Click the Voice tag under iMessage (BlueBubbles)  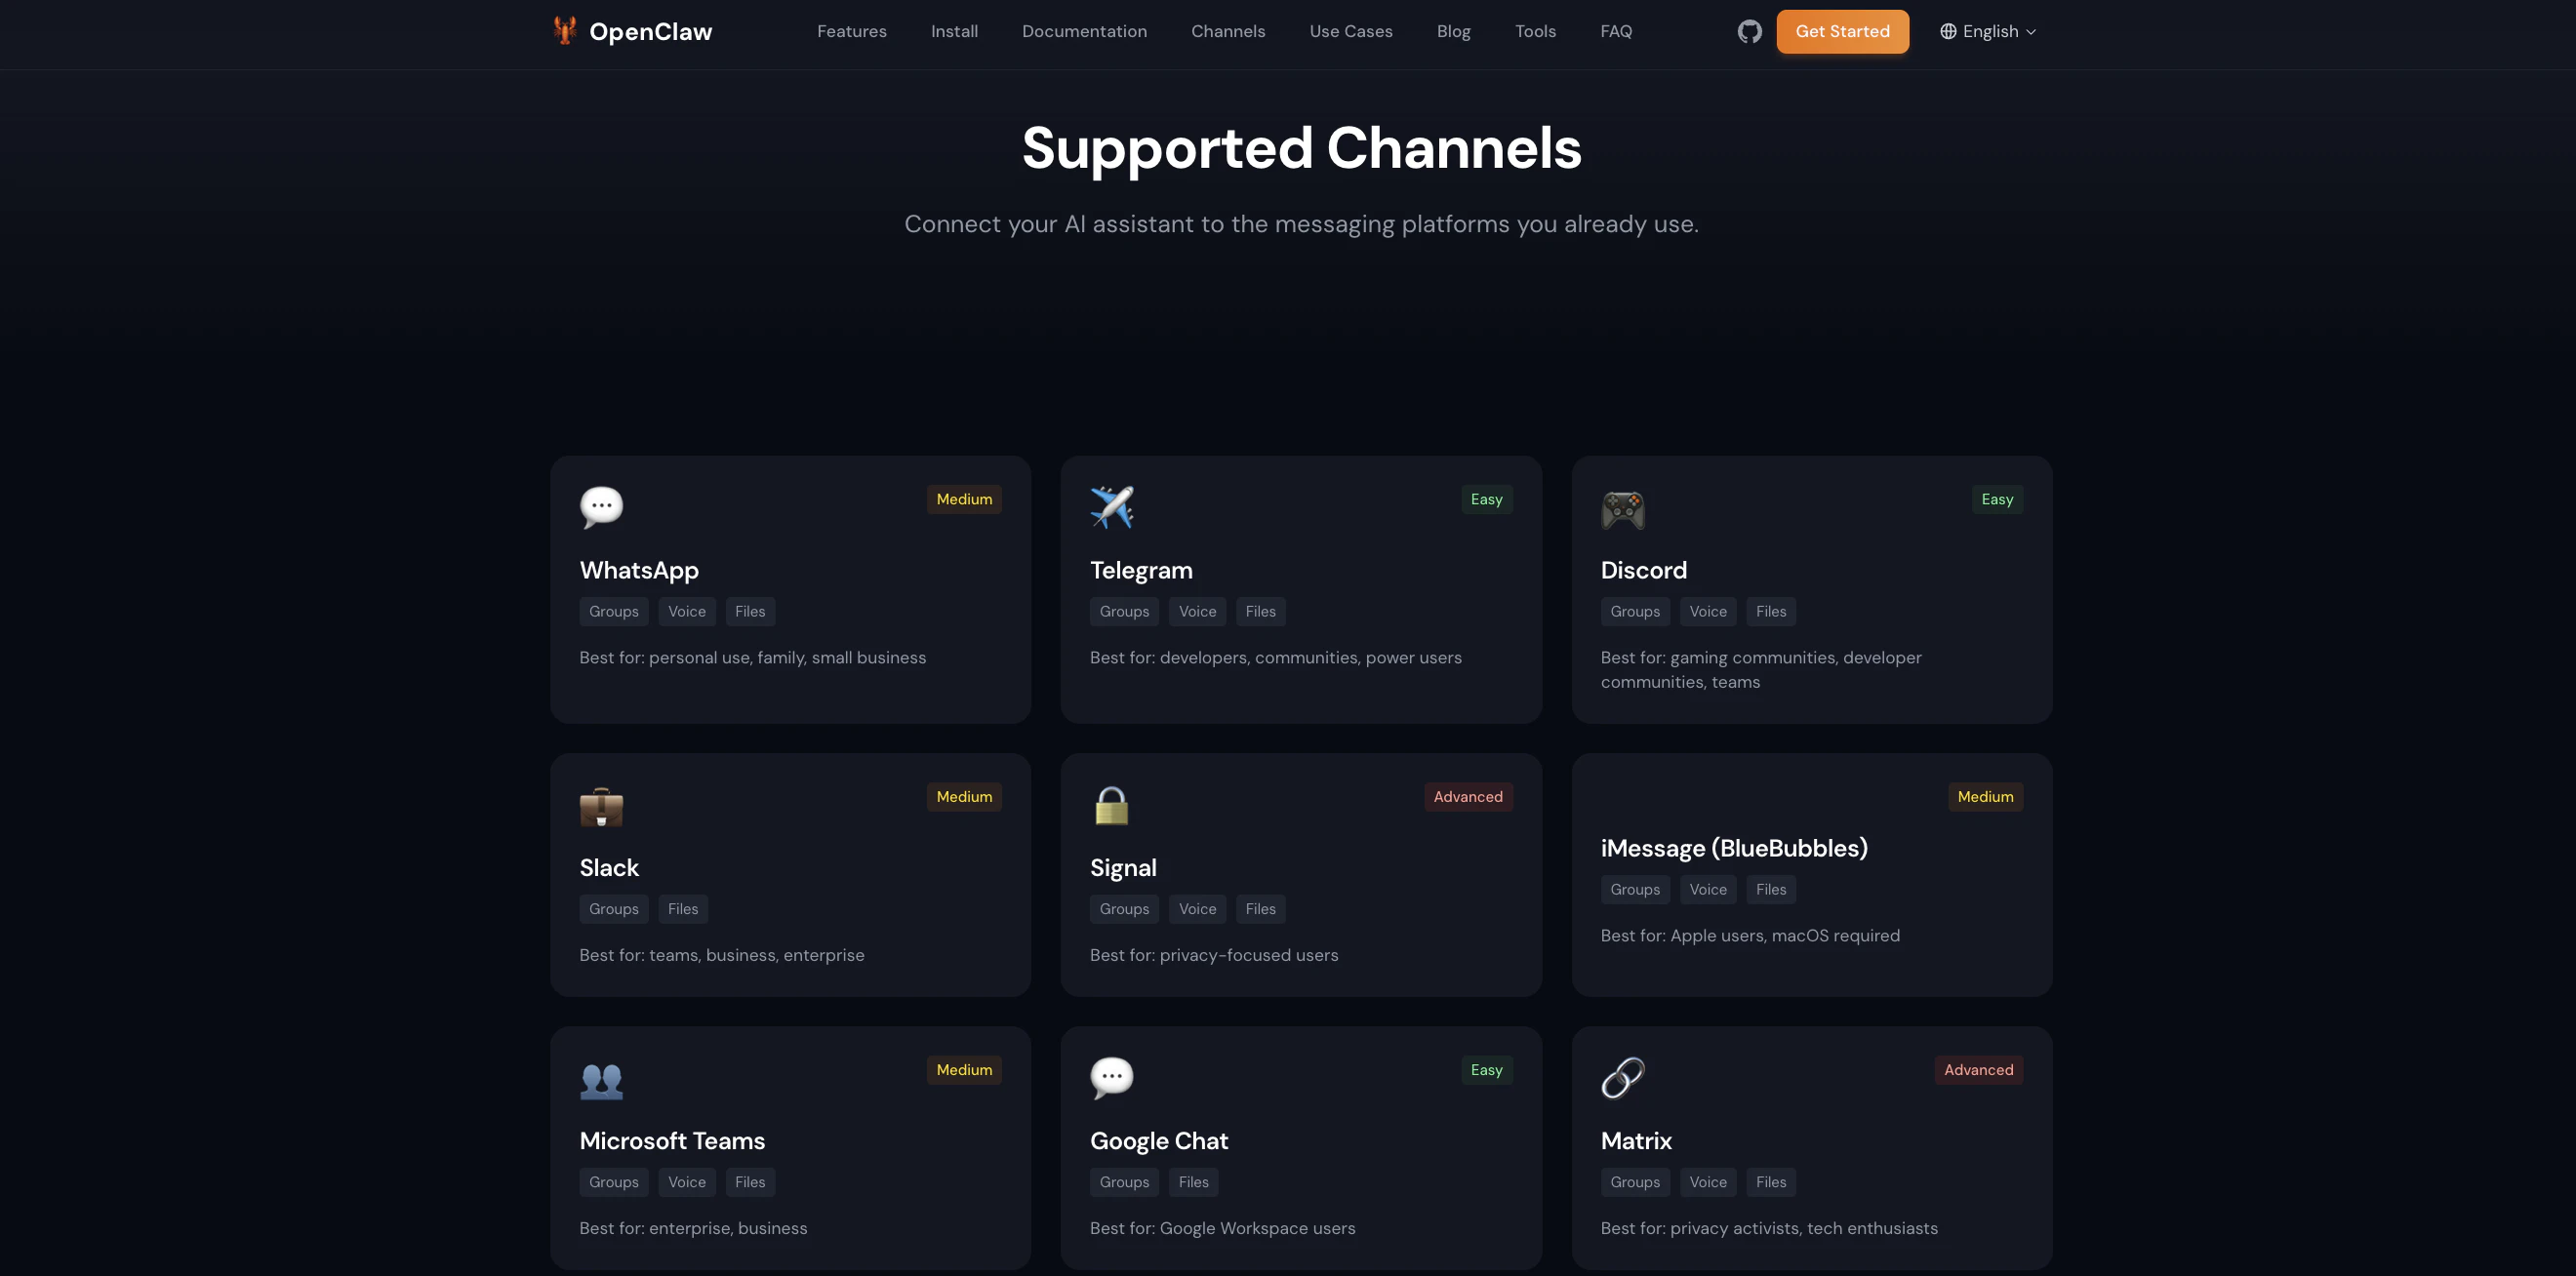coord(1707,890)
